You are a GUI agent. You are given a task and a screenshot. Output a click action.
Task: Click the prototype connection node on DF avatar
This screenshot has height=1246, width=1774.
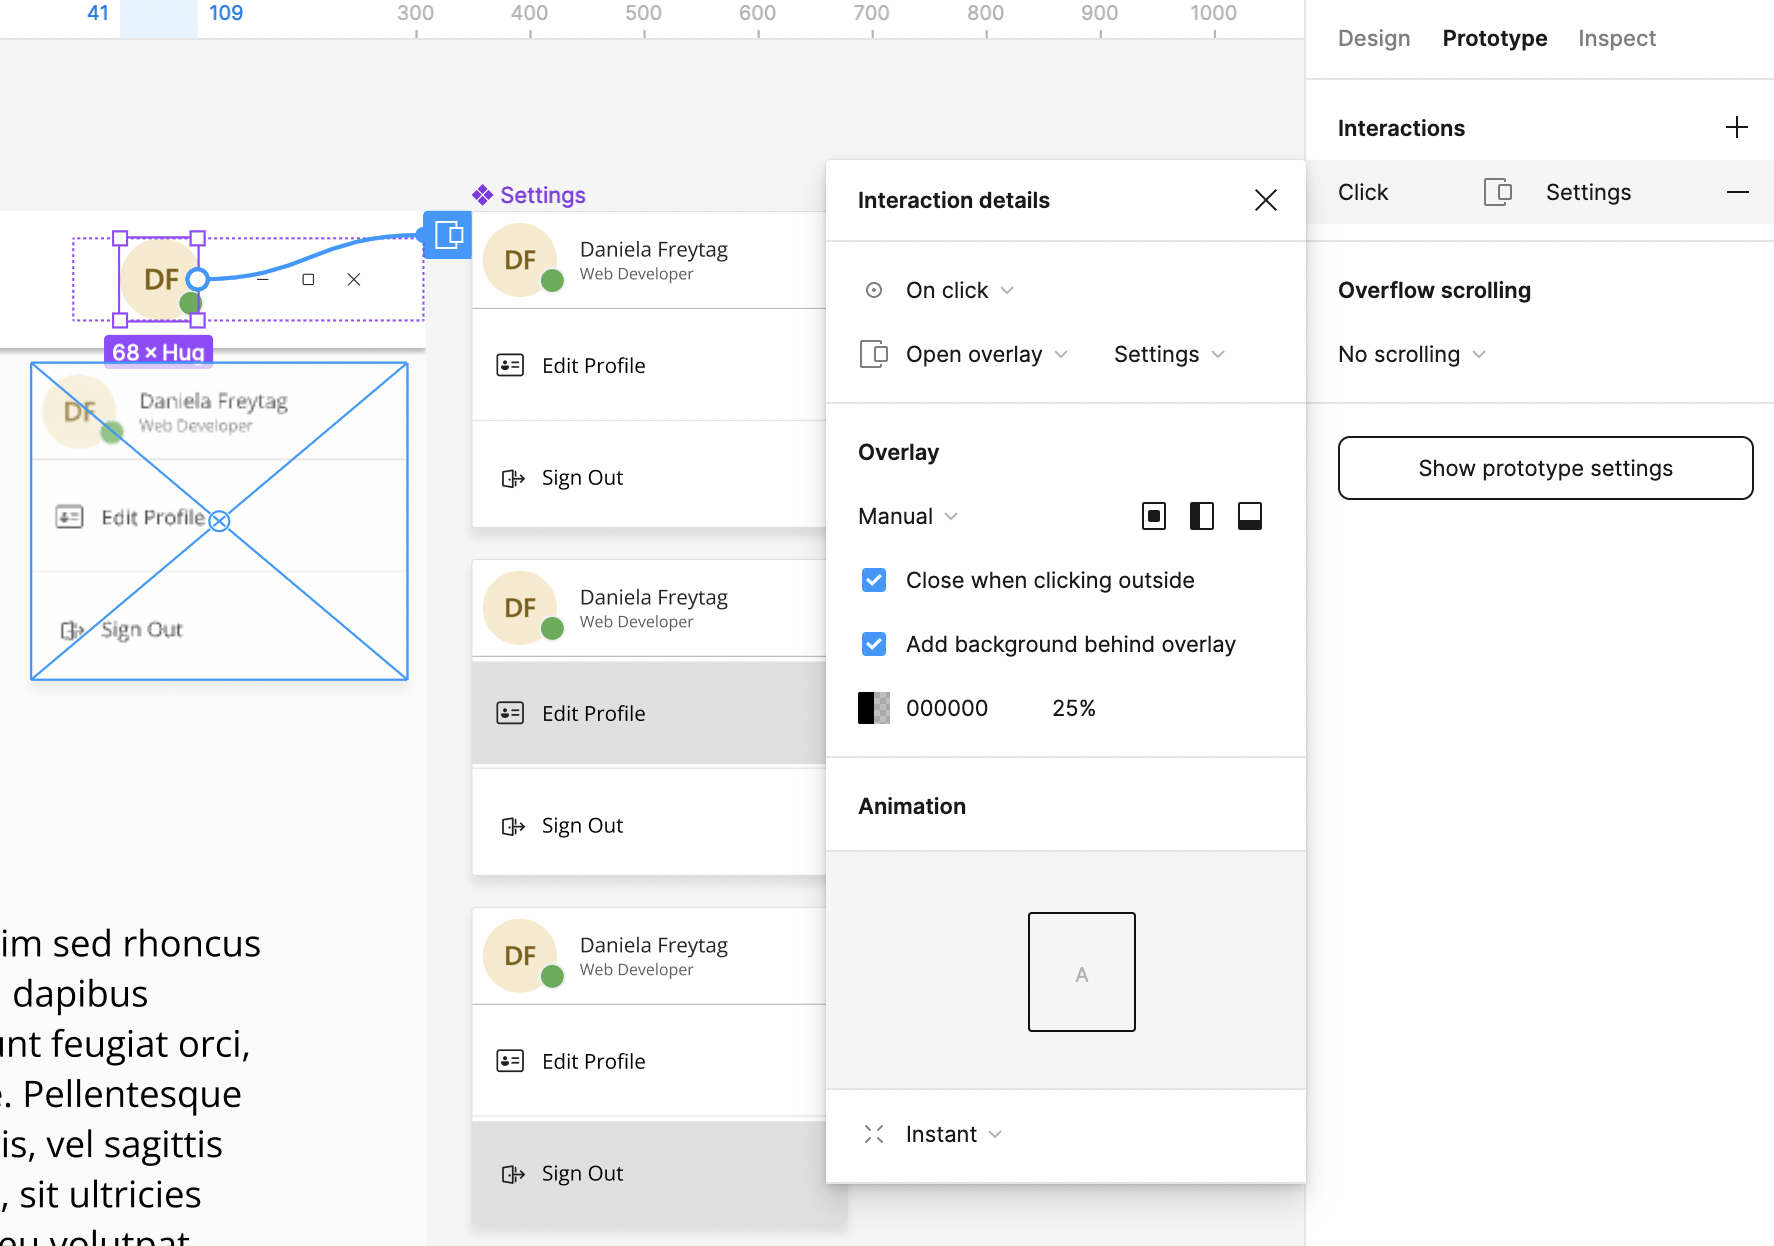(198, 279)
